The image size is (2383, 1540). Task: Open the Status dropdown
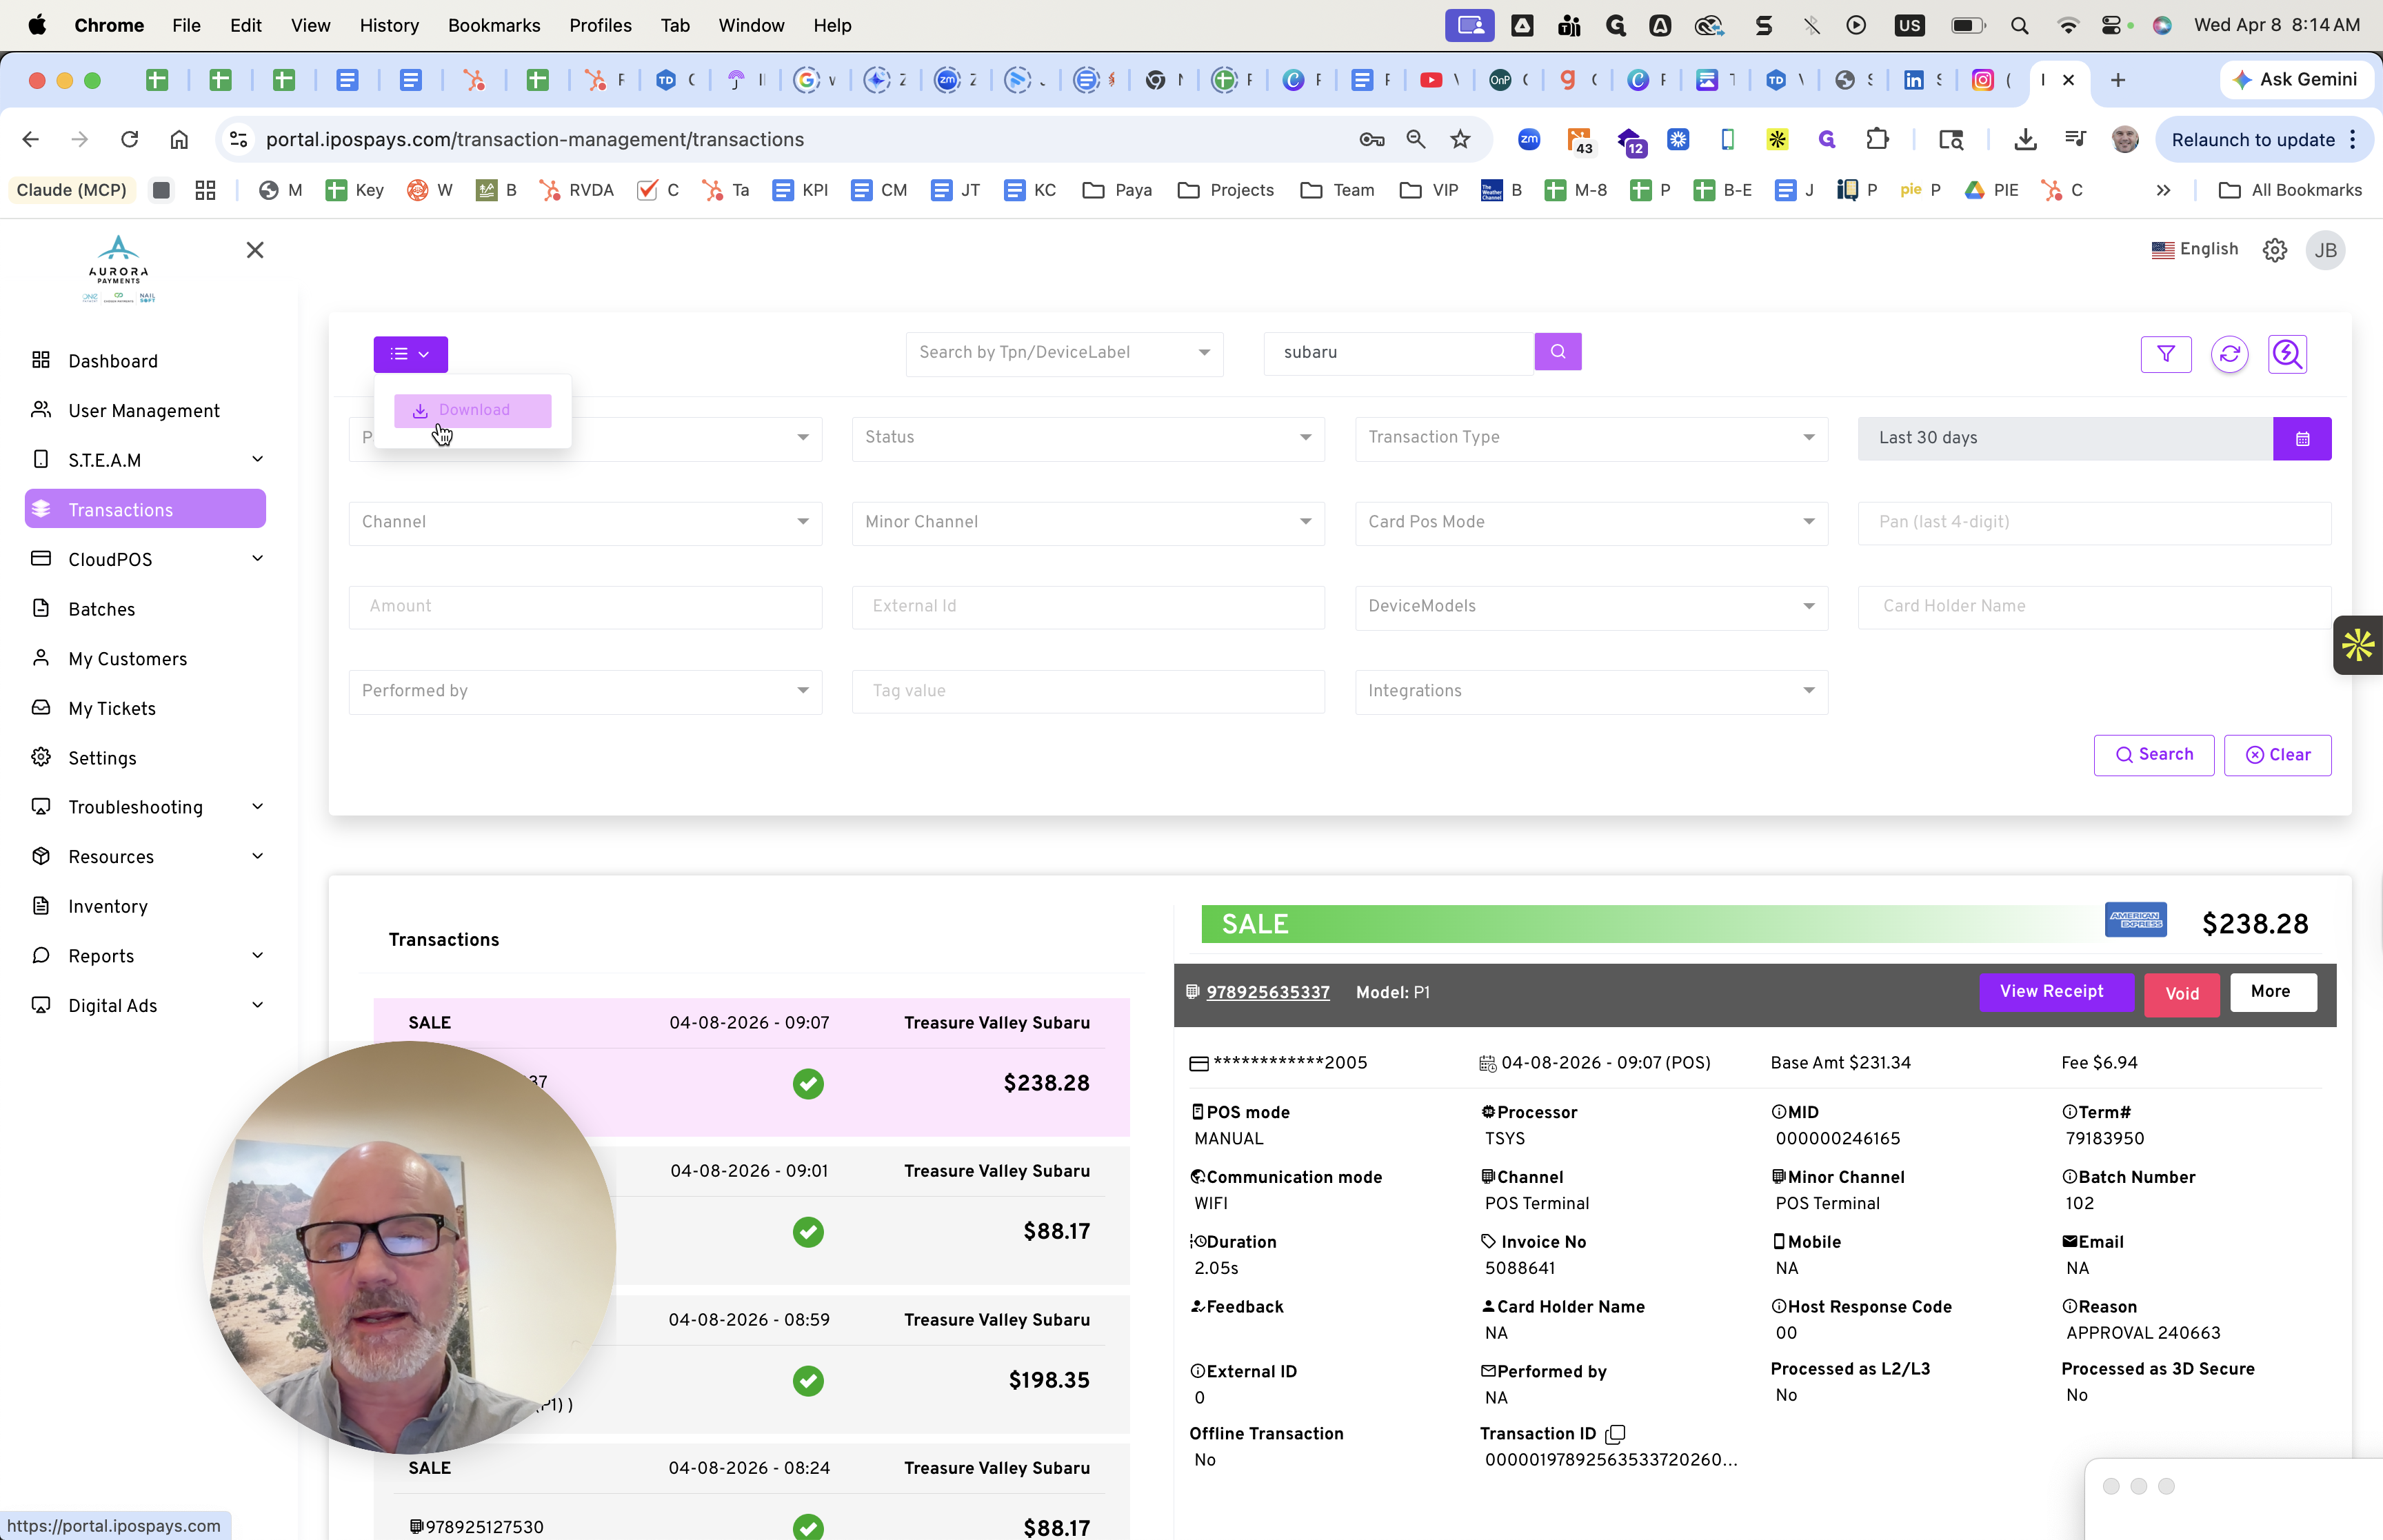click(x=1087, y=438)
